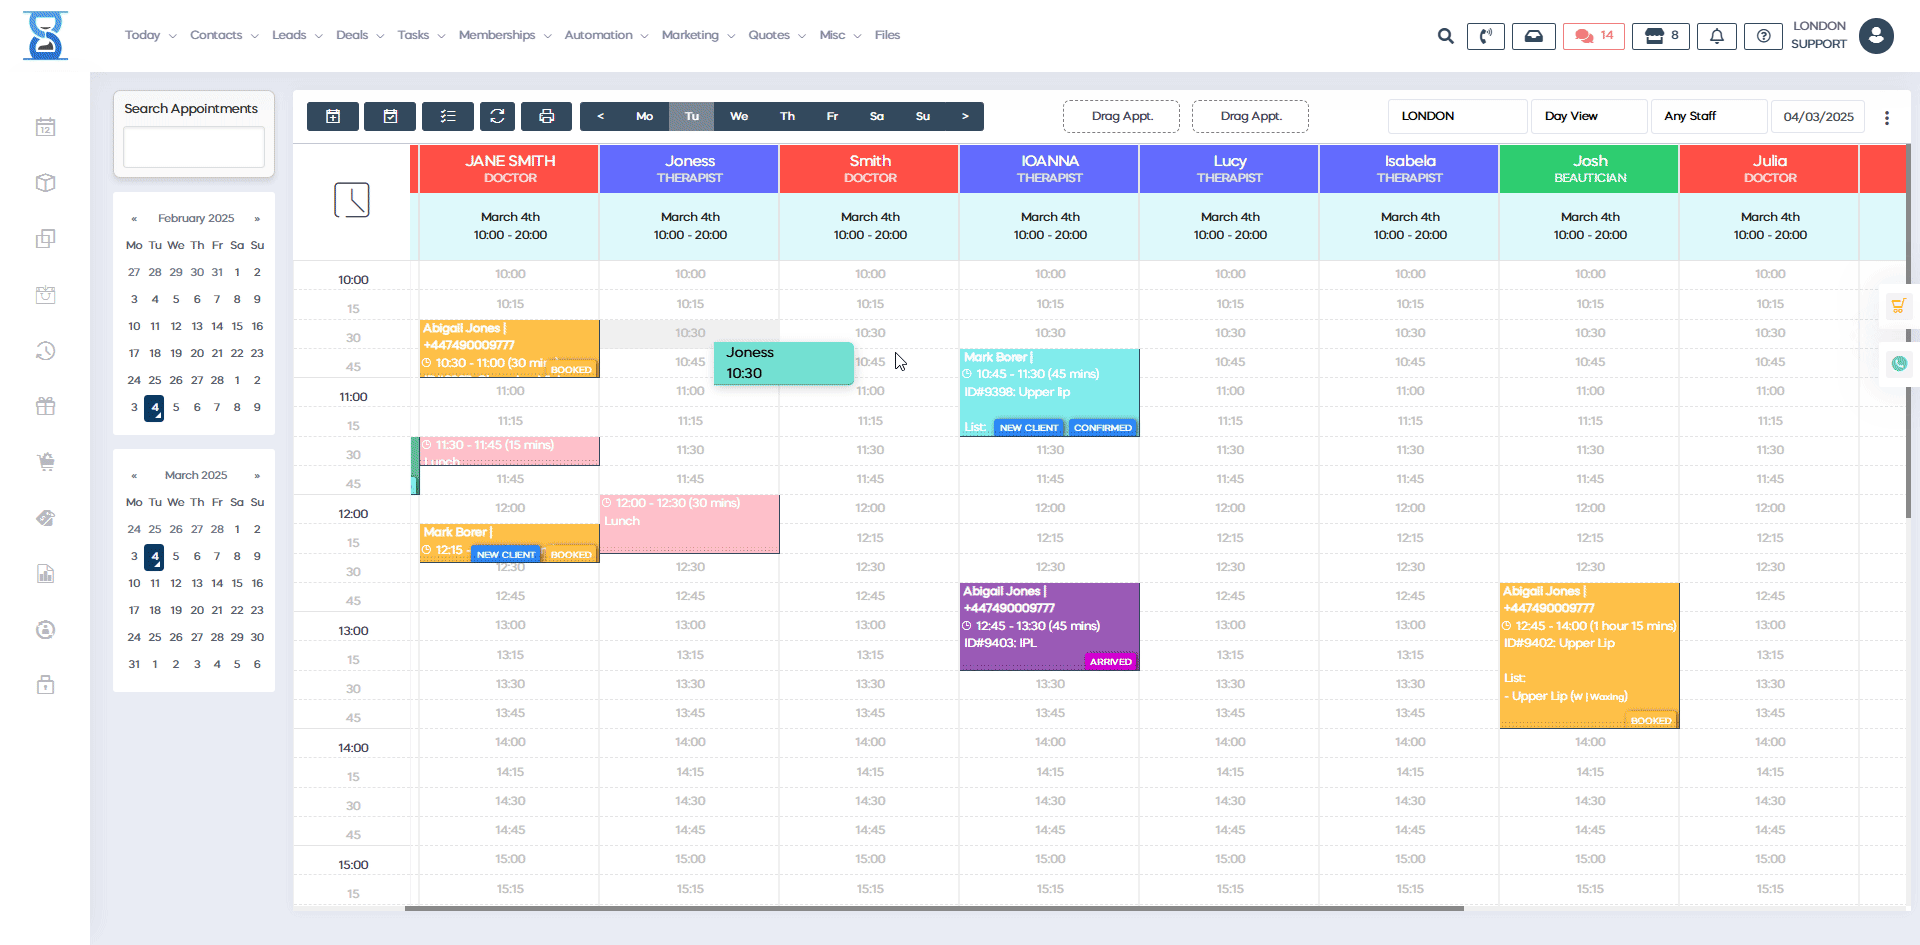
Task: Open the LONDON location dropdown
Action: [1456, 116]
